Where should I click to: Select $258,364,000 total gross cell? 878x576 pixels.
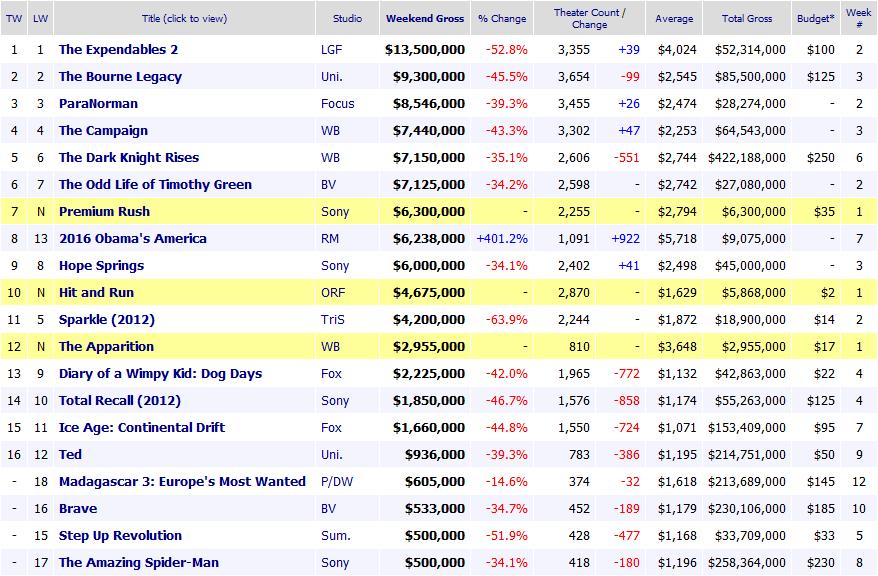(x=746, y=563)
